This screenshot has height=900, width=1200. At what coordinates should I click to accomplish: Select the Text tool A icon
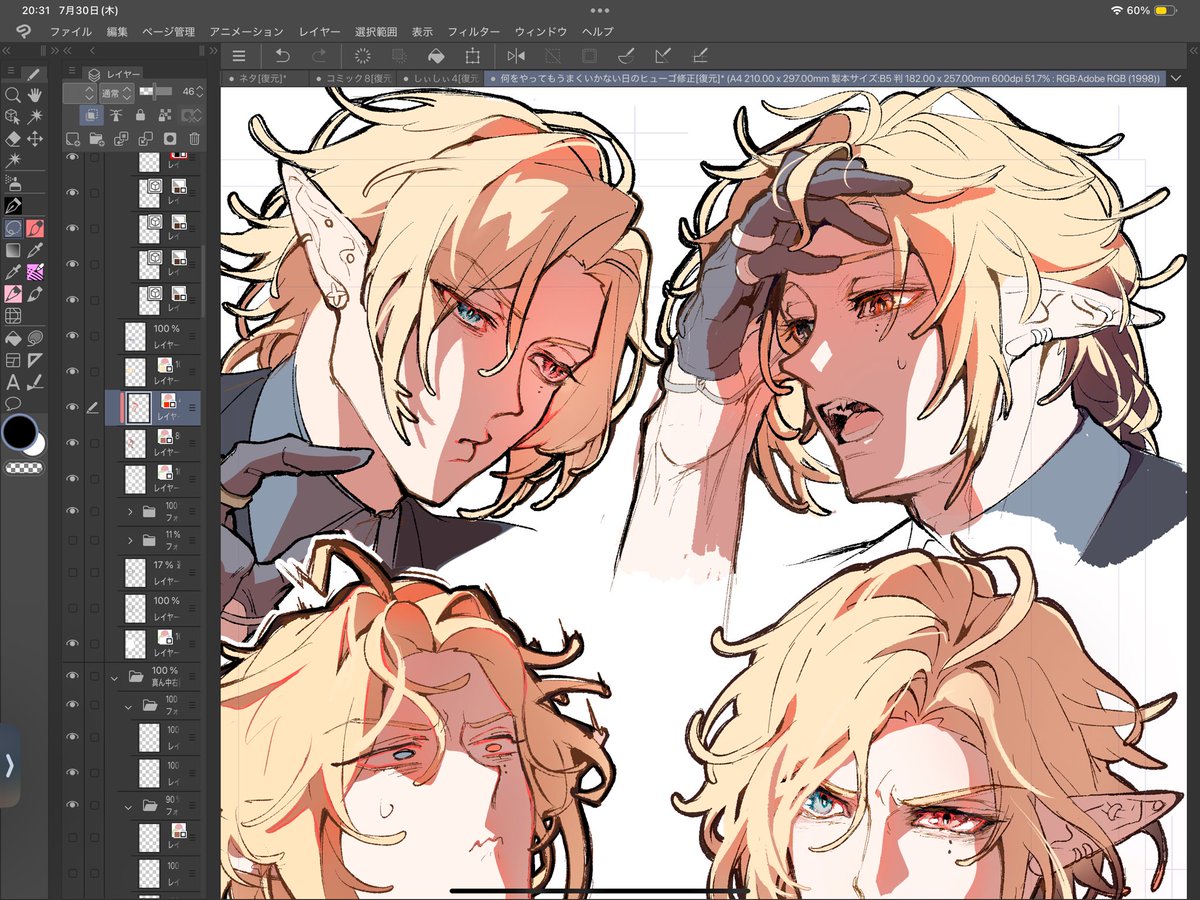13,382
